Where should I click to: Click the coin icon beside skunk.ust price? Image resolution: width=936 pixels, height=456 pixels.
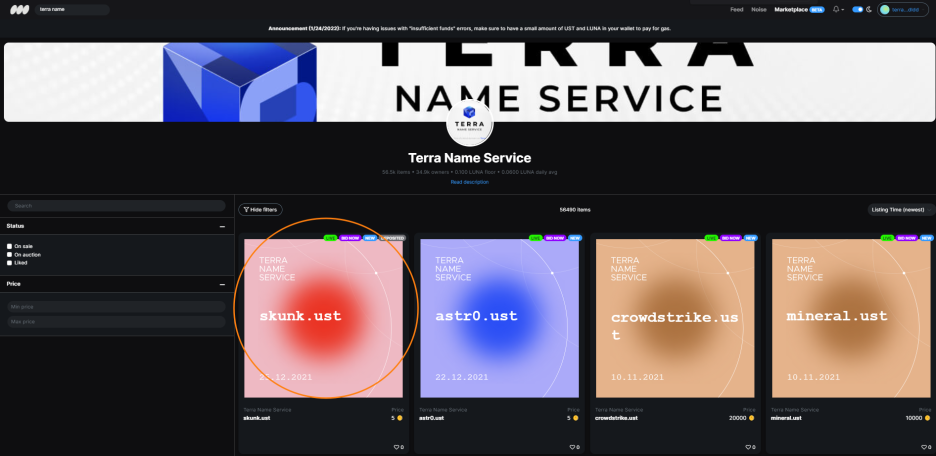400,418
